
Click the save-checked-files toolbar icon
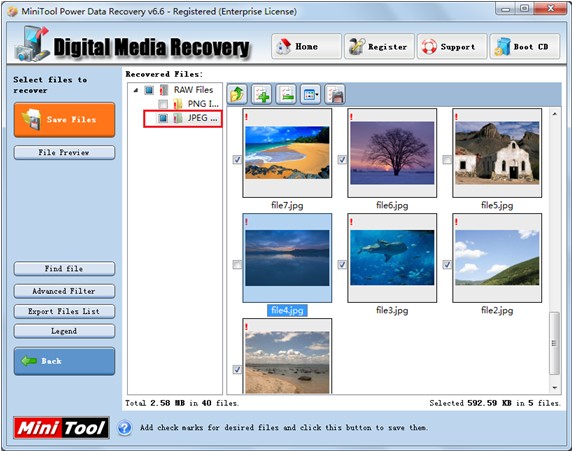(x=335, y=95)
